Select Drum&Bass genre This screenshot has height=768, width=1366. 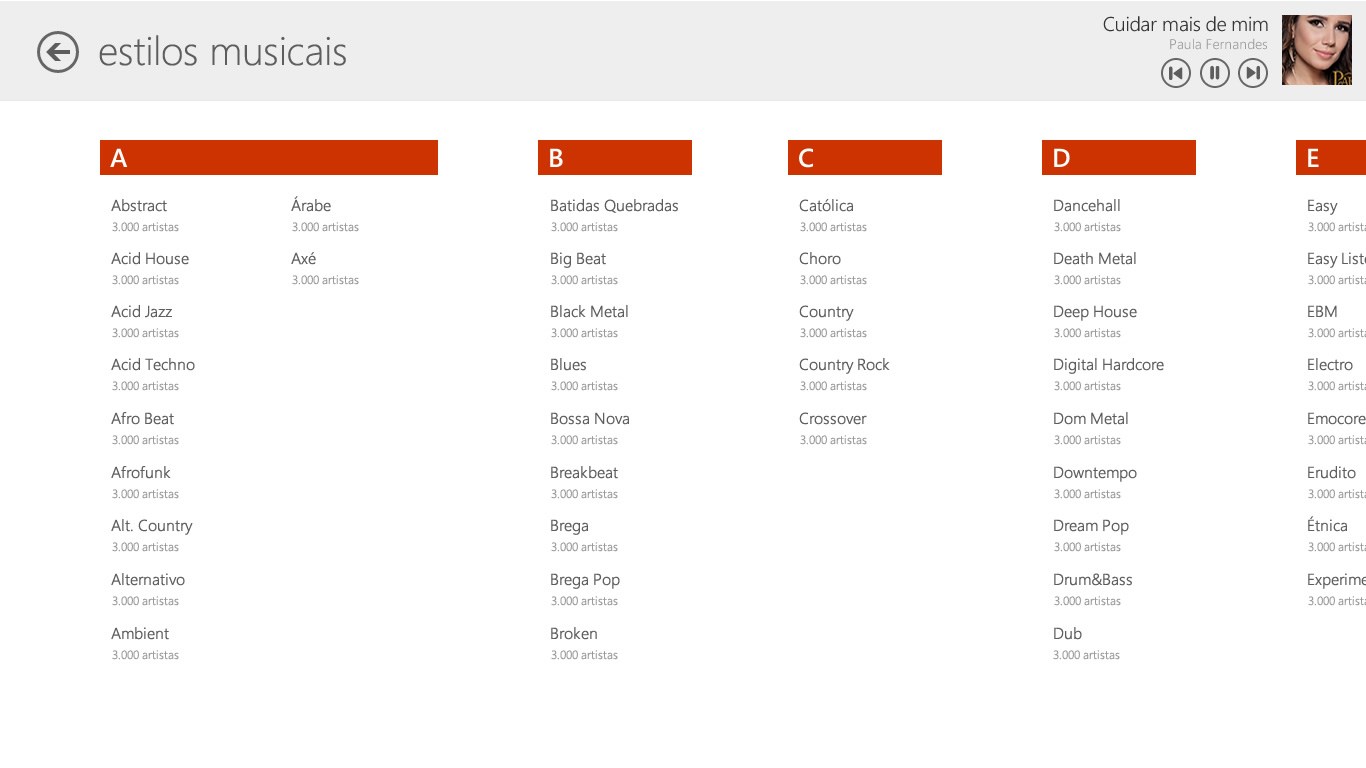[1092, 580]
